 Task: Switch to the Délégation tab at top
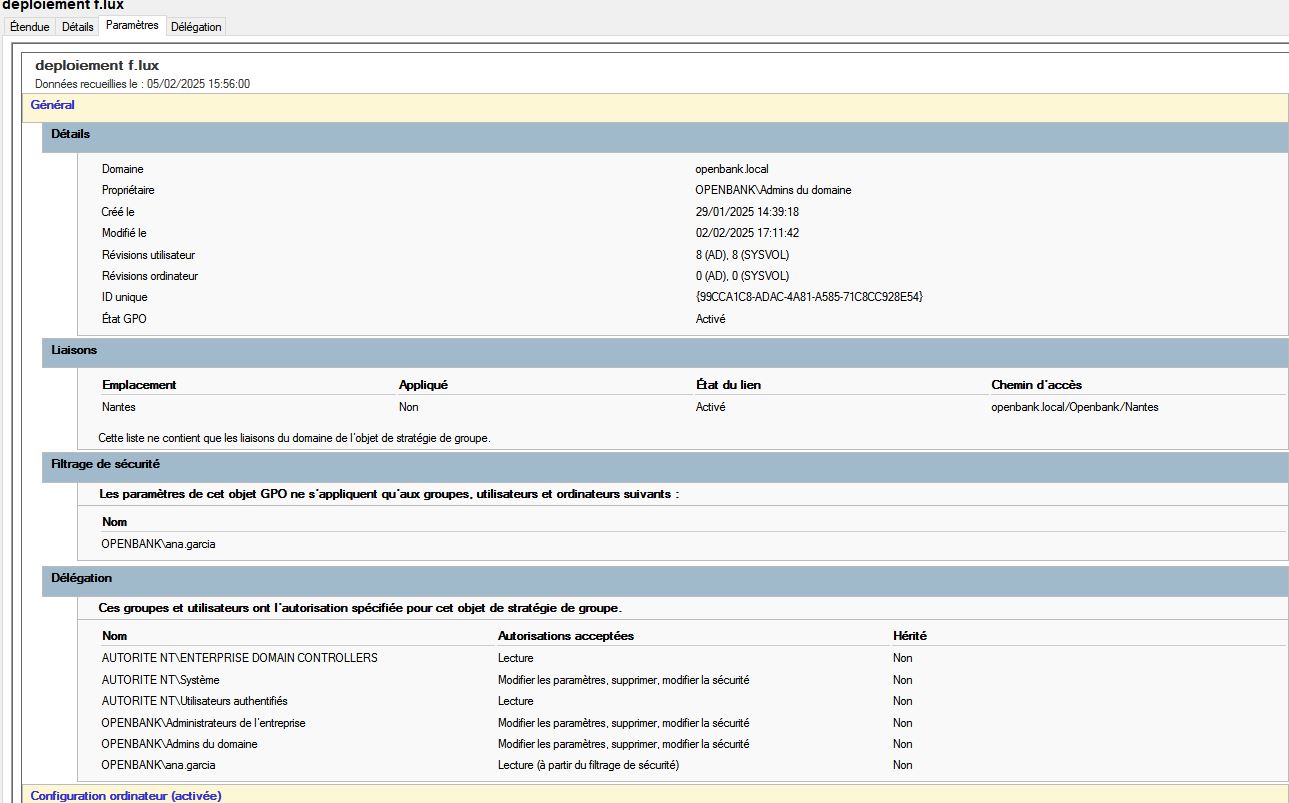coord(196,27)
